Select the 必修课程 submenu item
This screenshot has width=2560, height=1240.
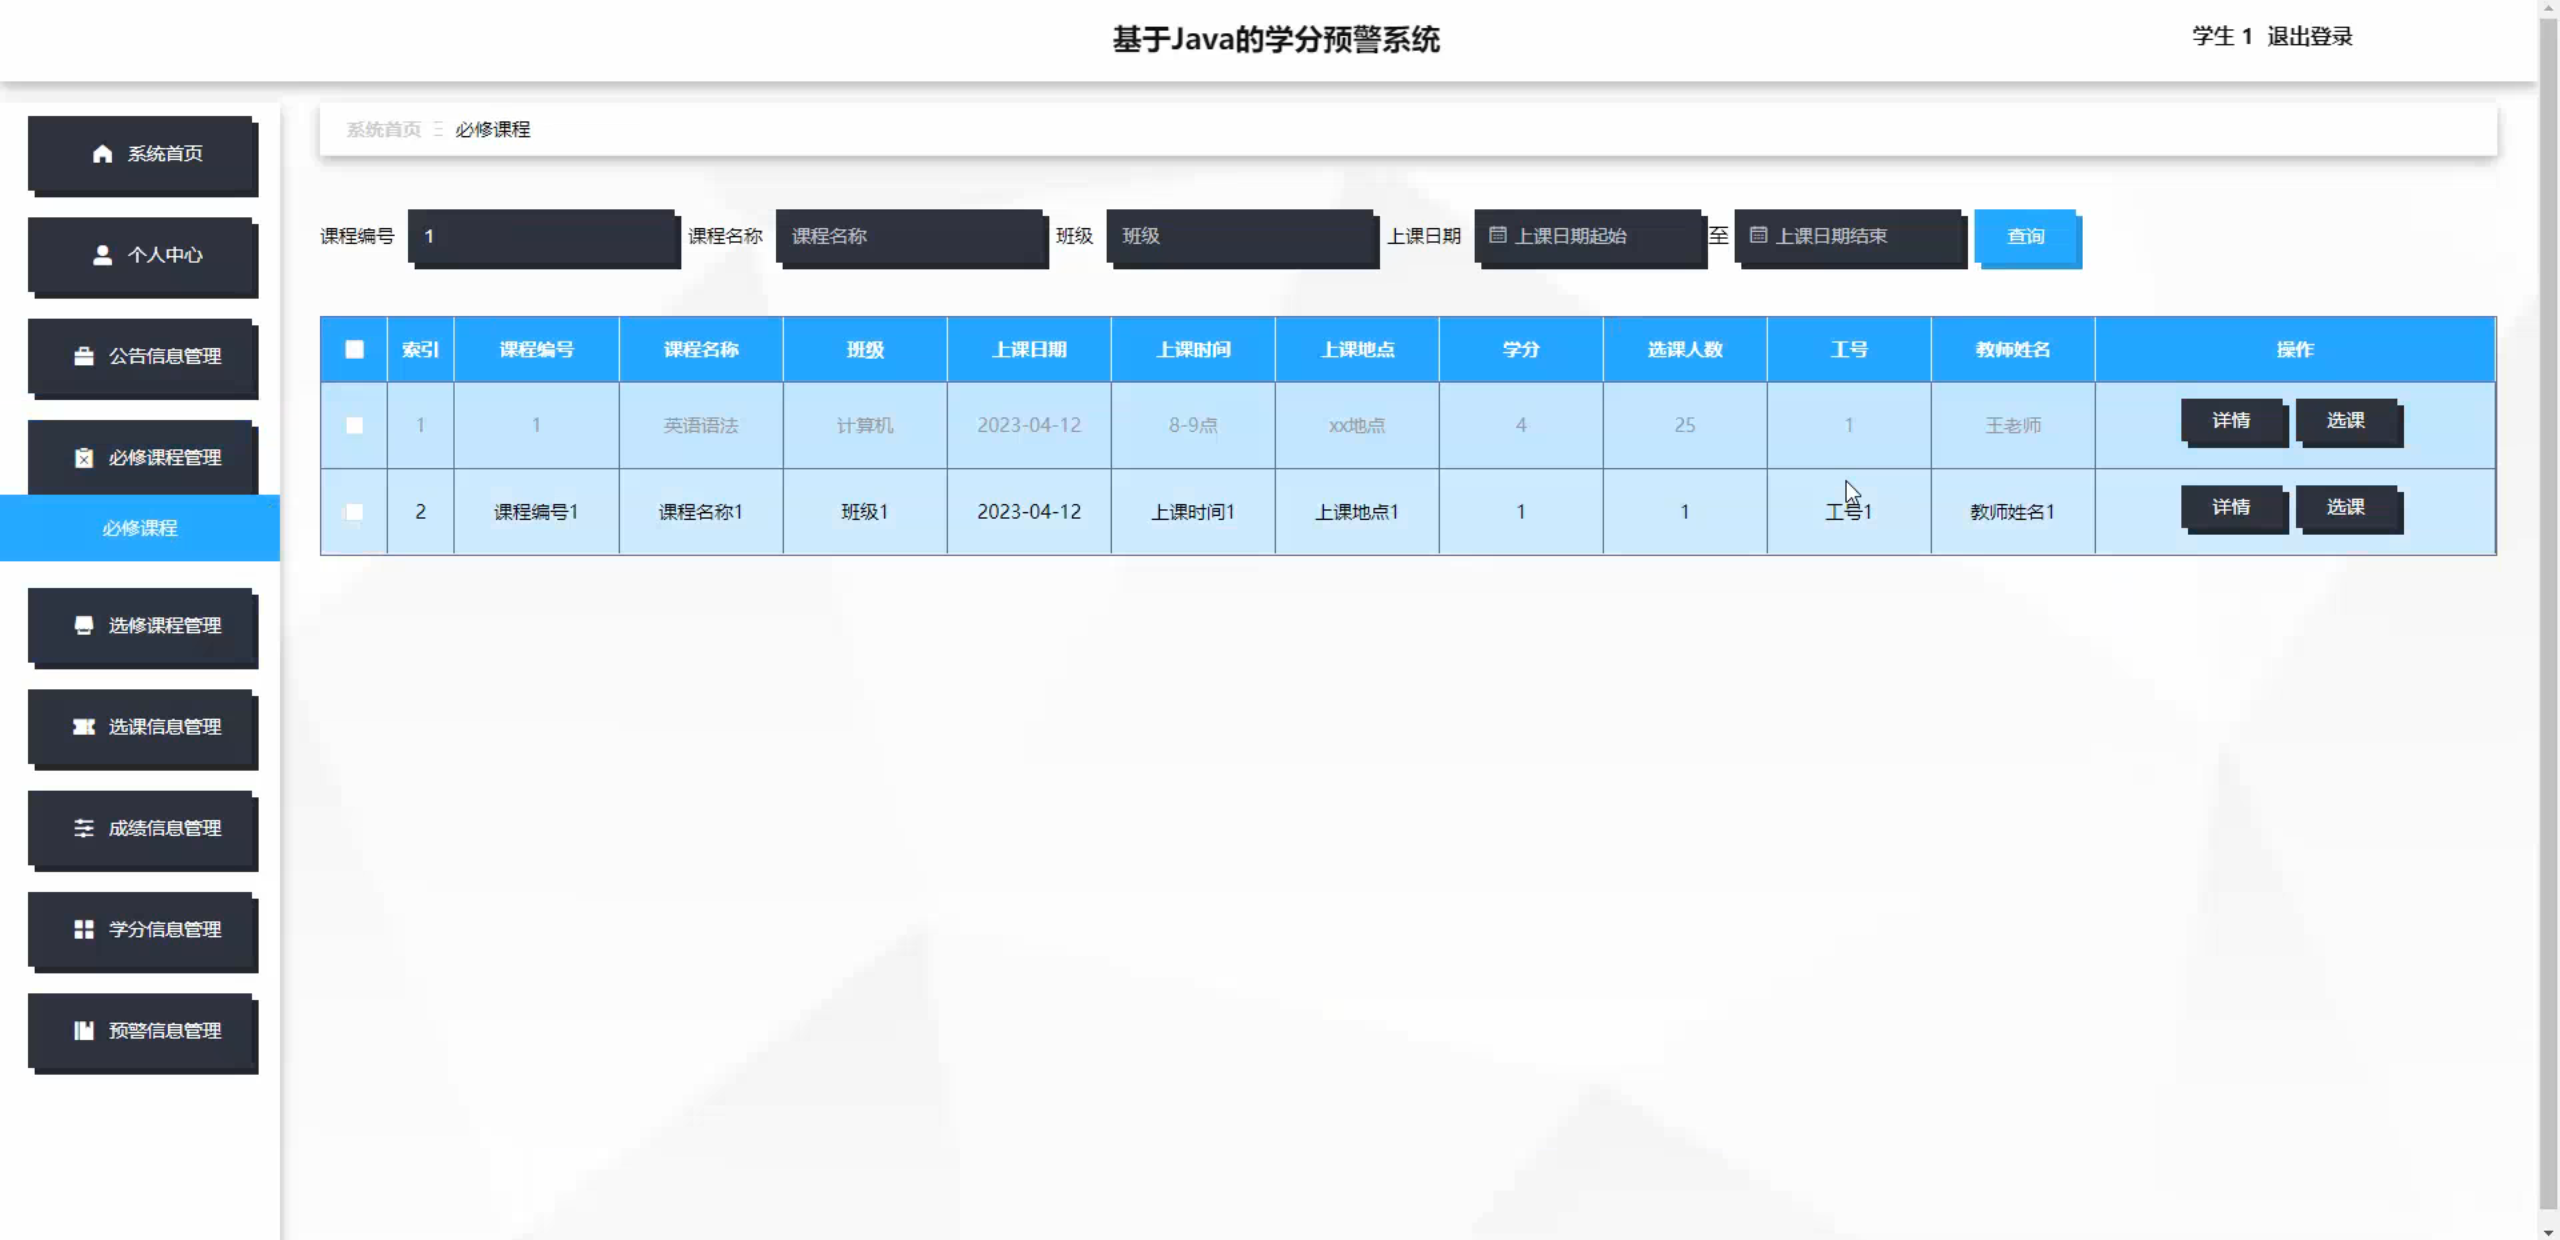(x=140, y=528)
